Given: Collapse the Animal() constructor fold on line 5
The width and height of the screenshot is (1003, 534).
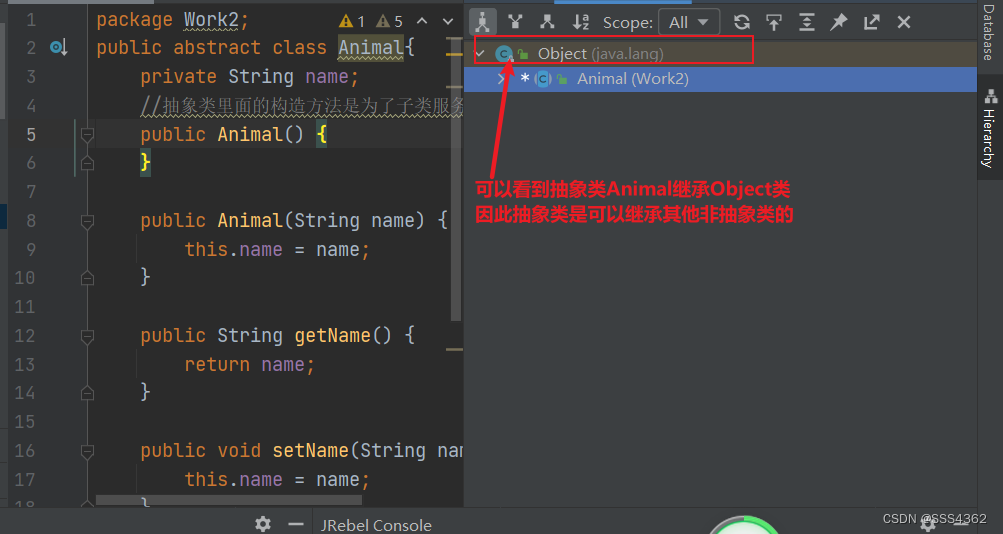Looking at the screenshot, I should tap(87, 135).
